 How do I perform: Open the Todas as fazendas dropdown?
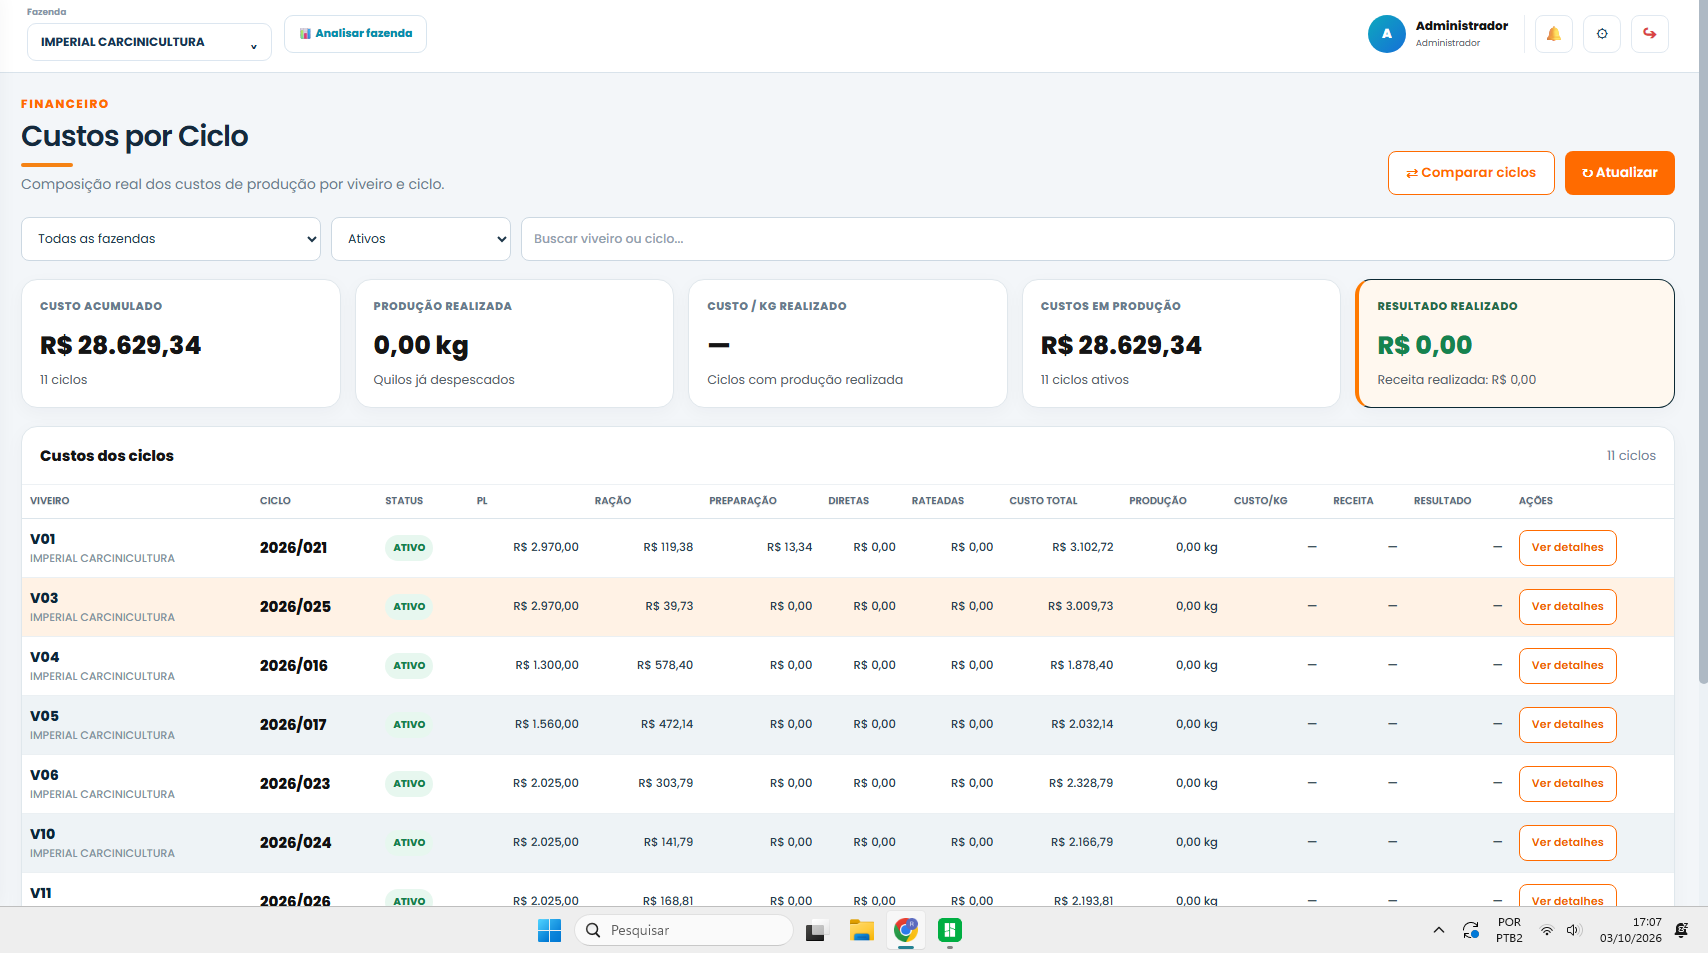pyautogui.click(x=171, y=239)
